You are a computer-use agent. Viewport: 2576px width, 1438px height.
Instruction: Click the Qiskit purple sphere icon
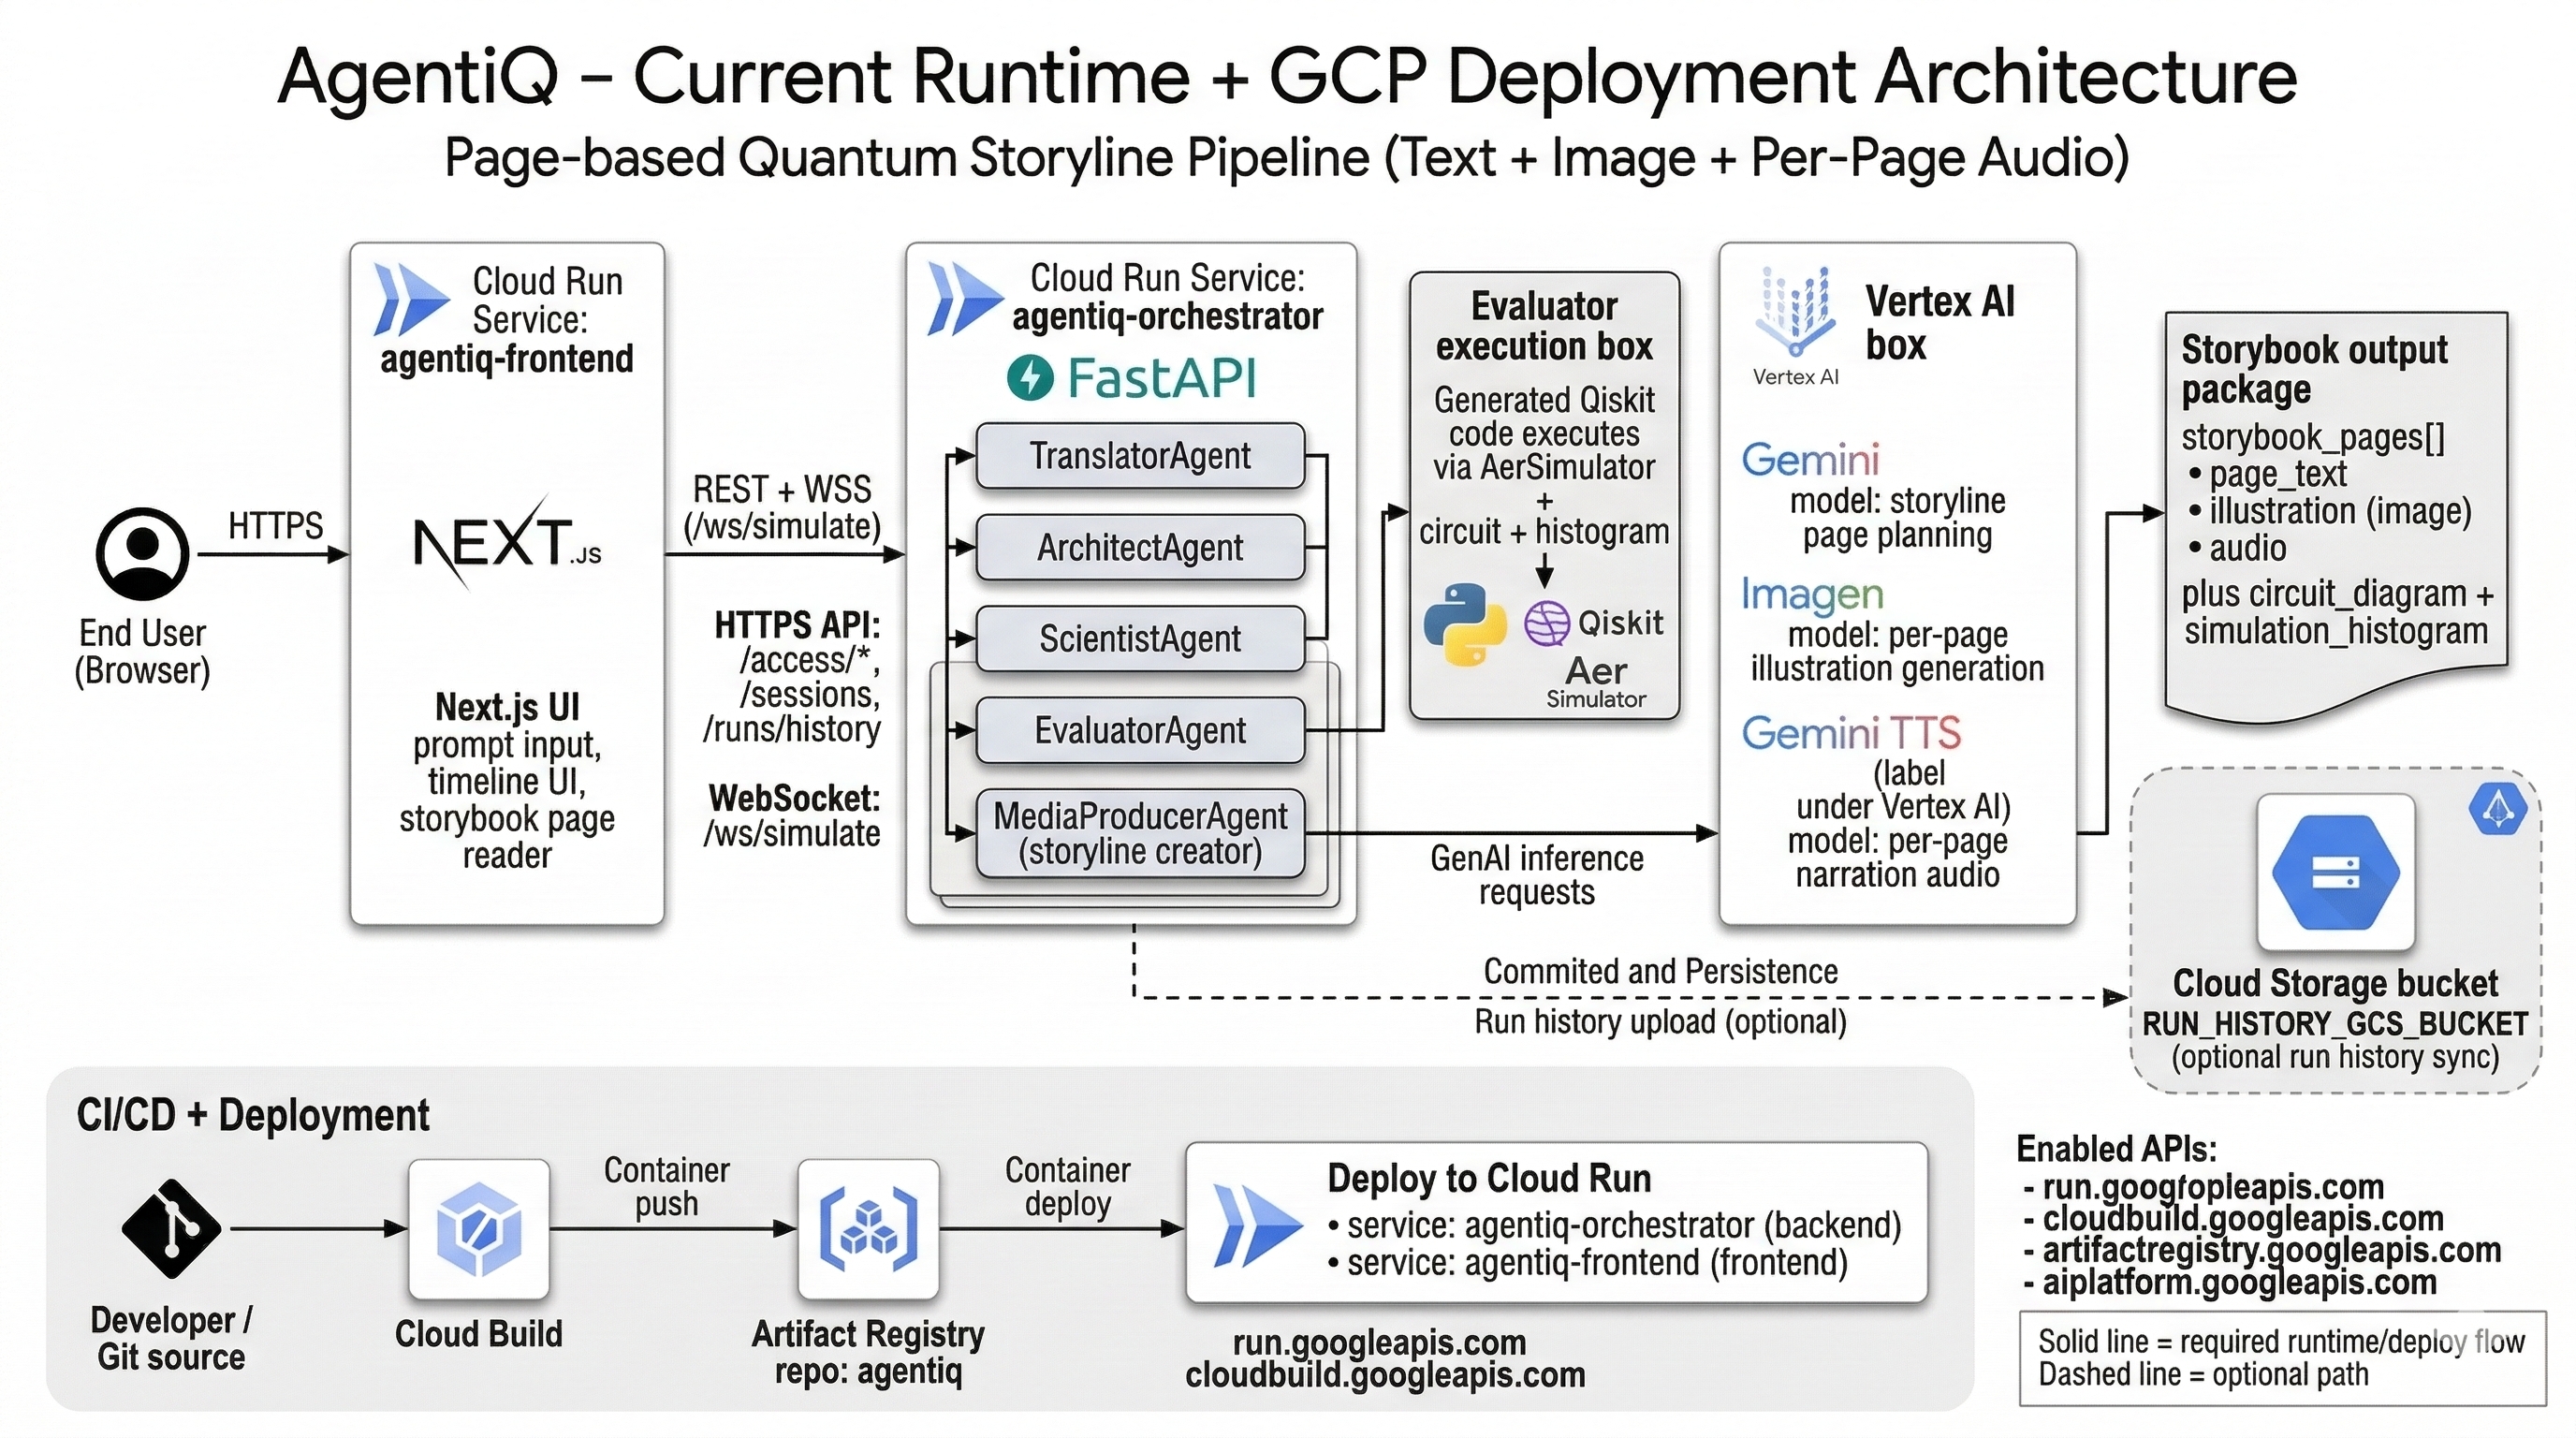[1547, 623]
